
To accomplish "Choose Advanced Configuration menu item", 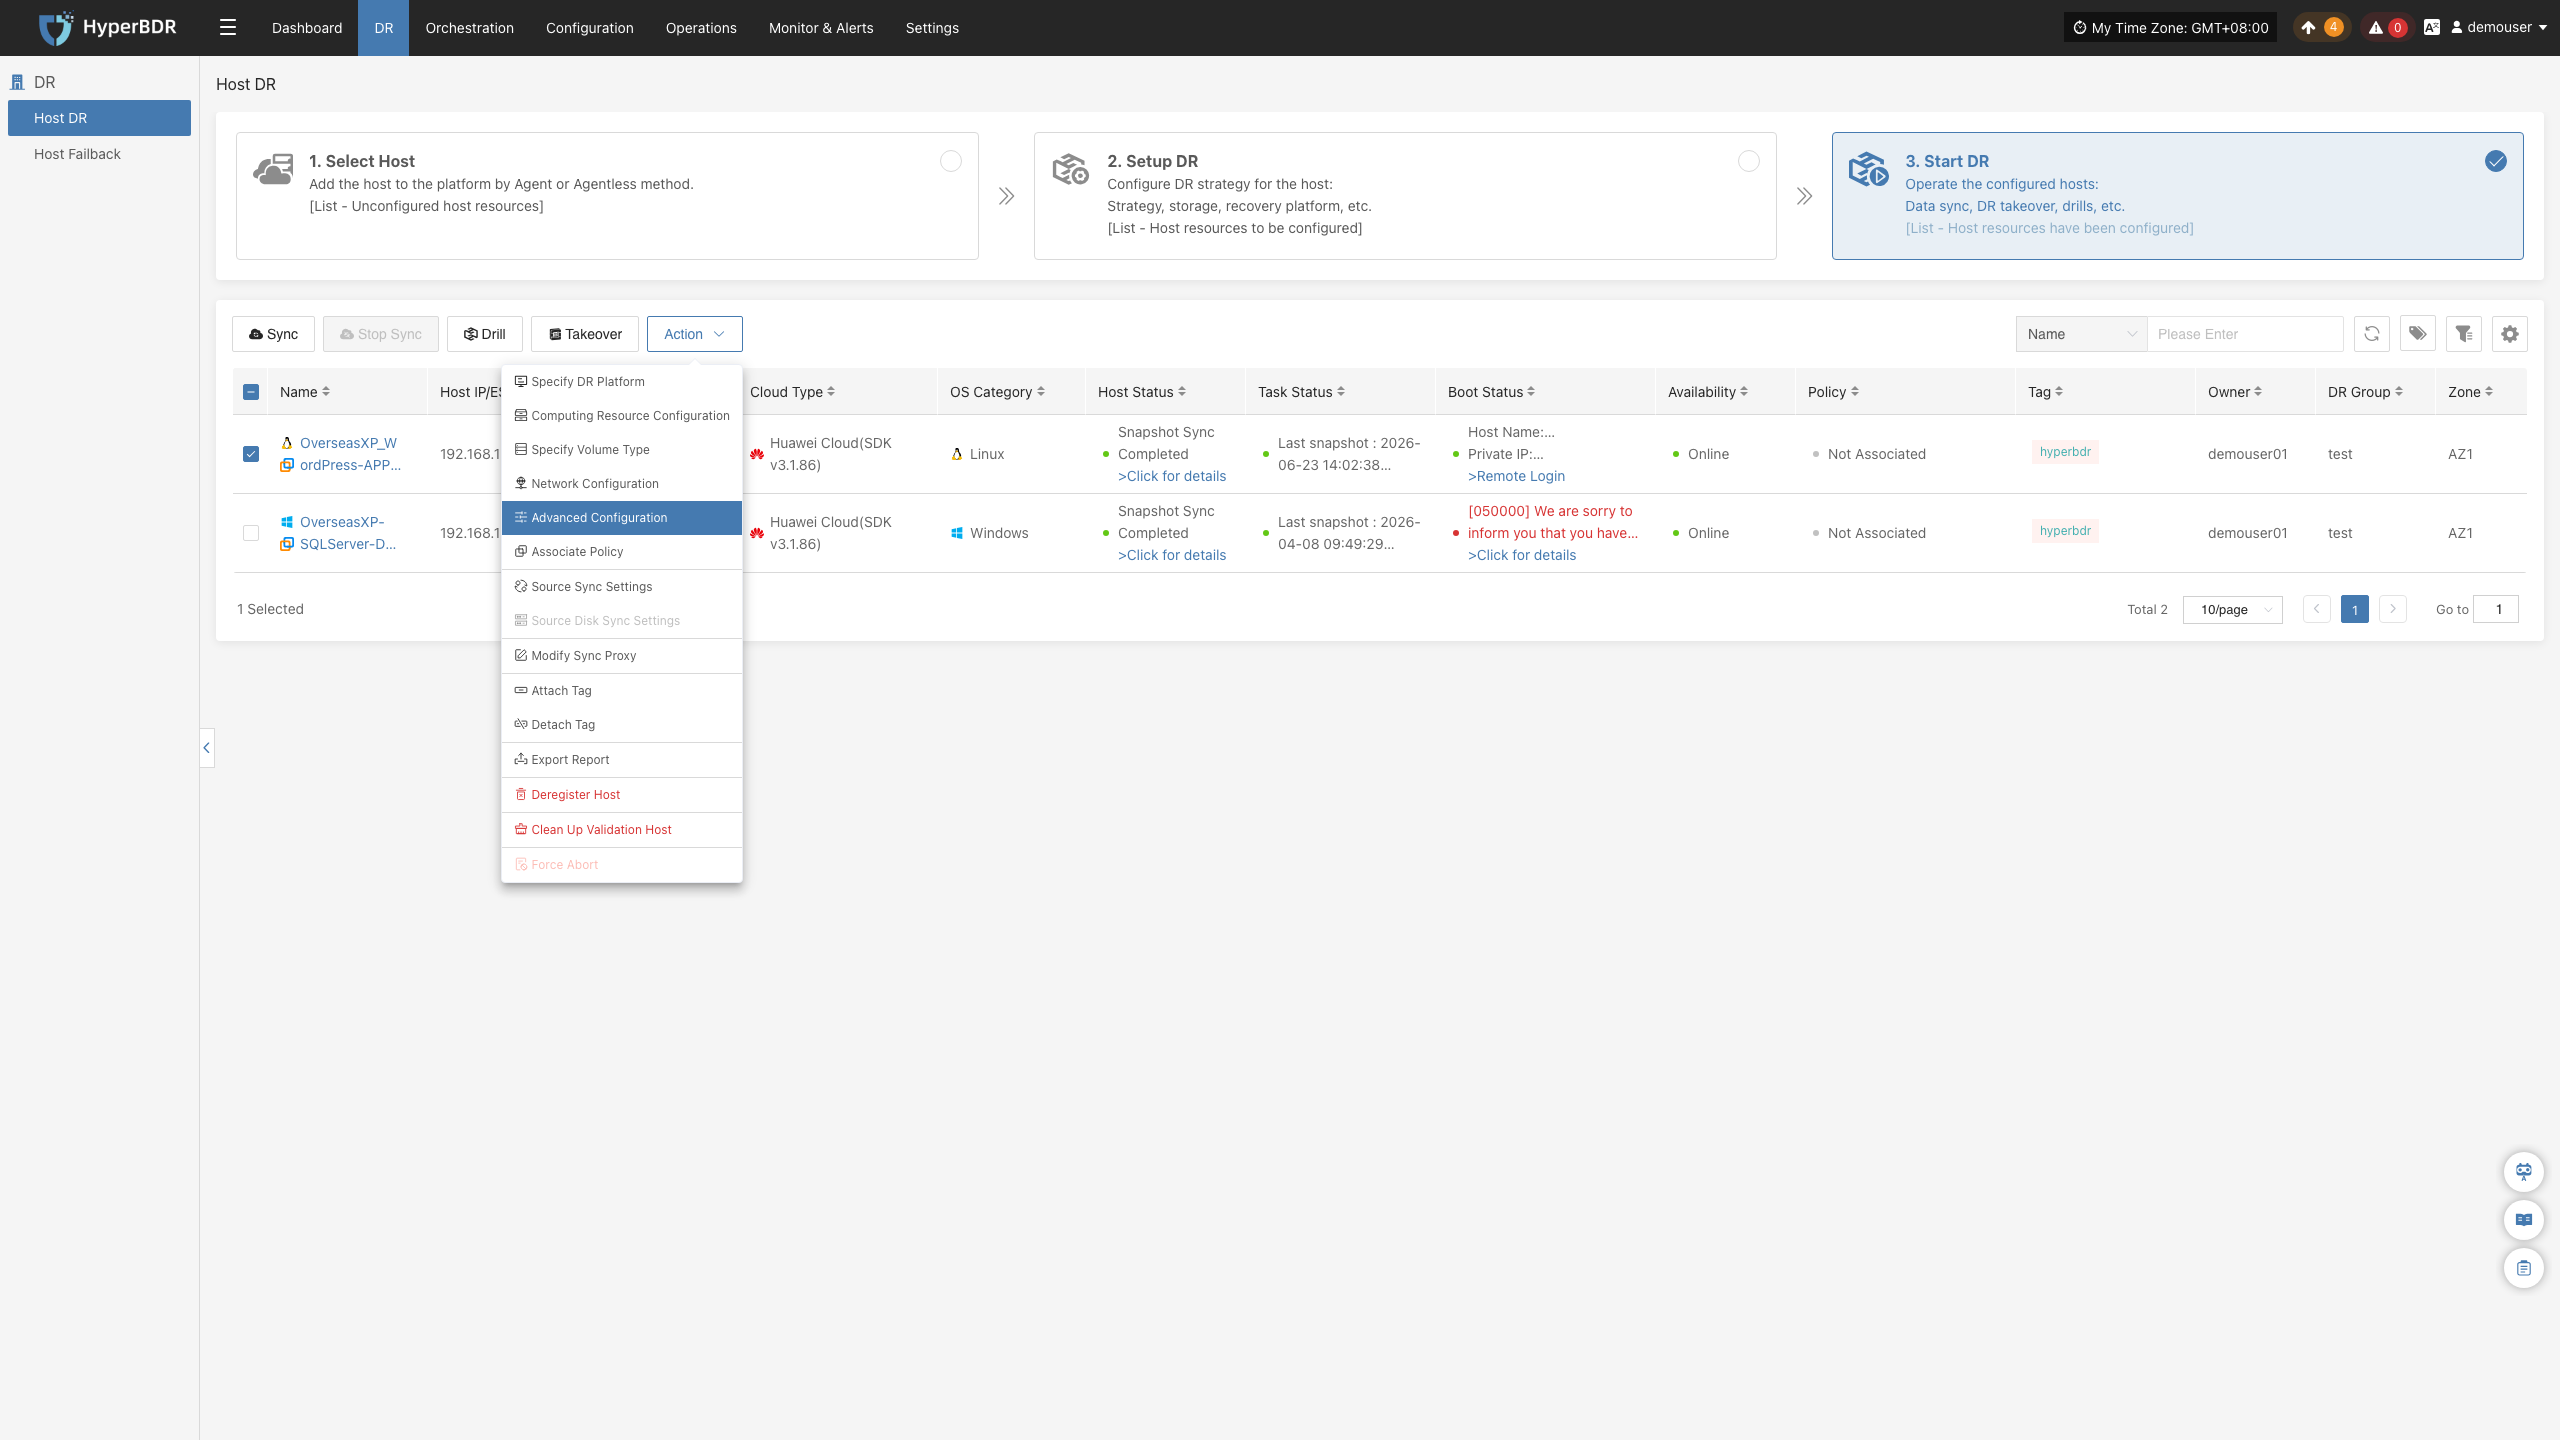I will [x=621, y=518].
